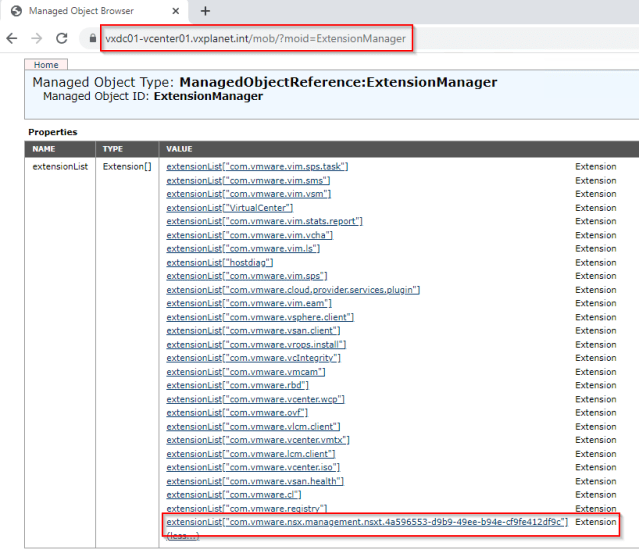The width and height of the screenshot is (639, 557).
Task: Click the ManagedObjectReference:ExtensionManager type heading
Action: coord(338,82)
